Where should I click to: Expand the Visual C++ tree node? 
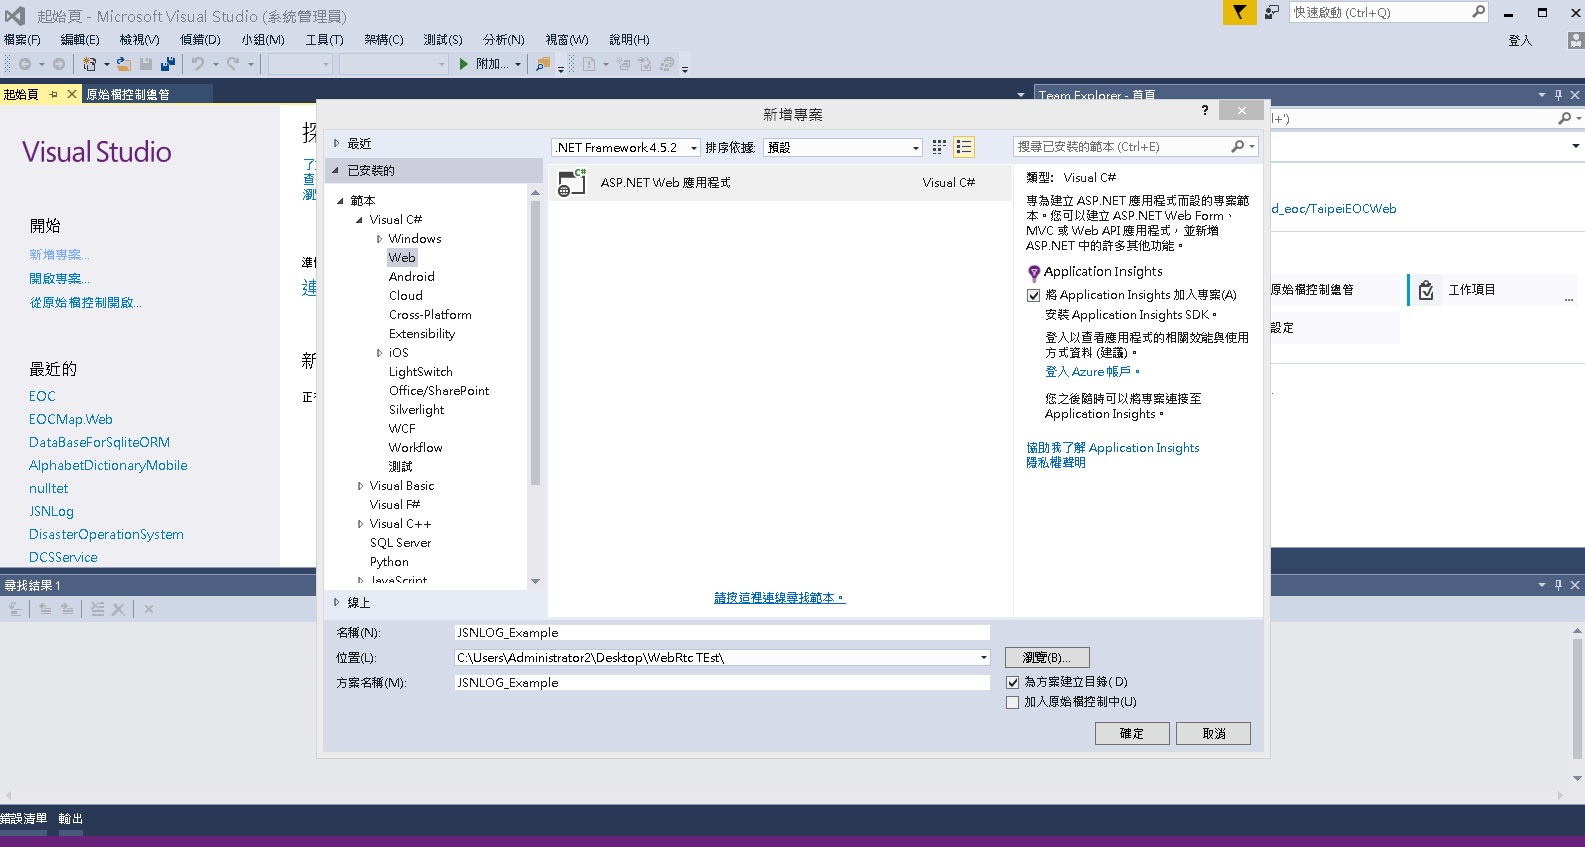(x=360, y=524)
